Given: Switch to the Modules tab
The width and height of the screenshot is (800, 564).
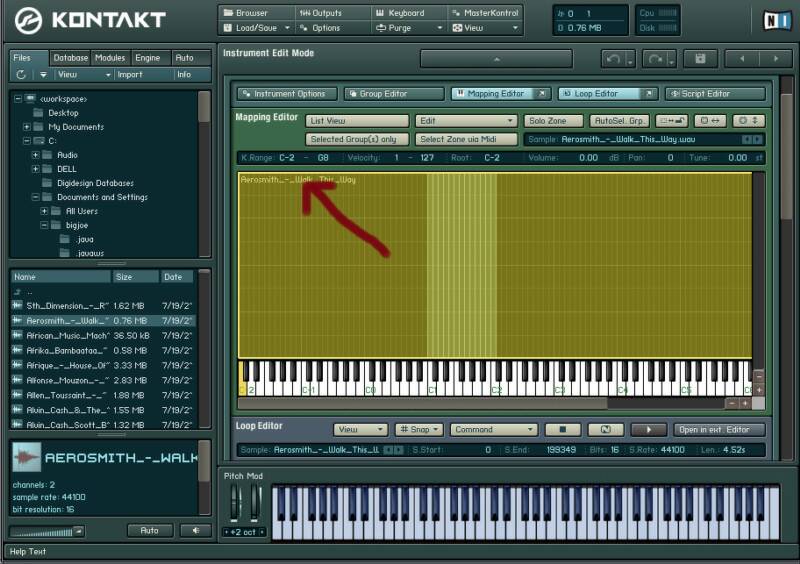Looking at the screenshot, I should (x=110, y=58).
